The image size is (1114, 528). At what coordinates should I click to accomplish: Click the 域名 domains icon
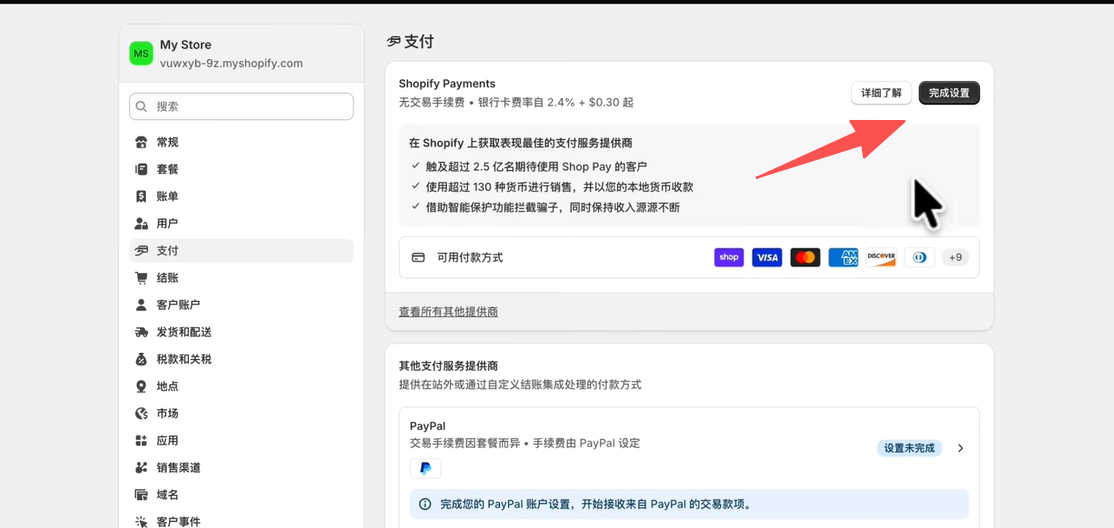click(141, 495)
